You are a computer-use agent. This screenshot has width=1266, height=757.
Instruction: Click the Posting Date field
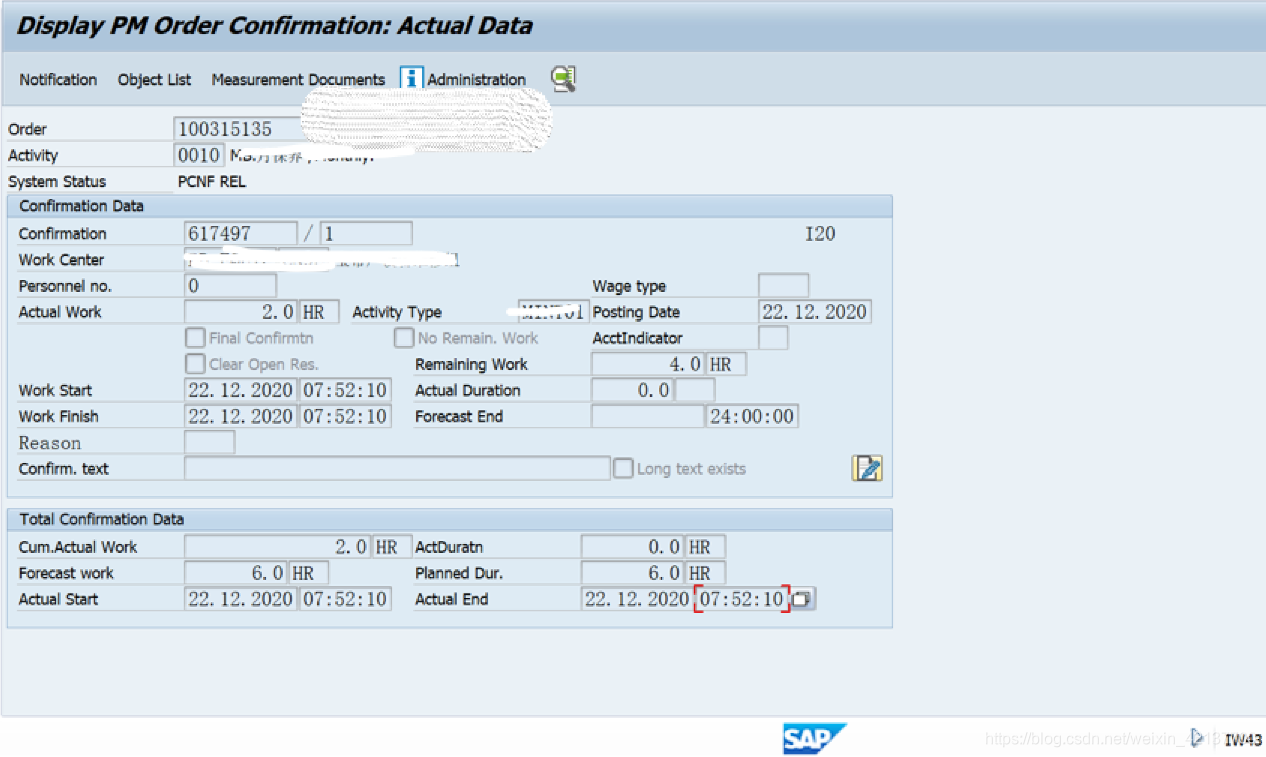[x=814, y=312]
